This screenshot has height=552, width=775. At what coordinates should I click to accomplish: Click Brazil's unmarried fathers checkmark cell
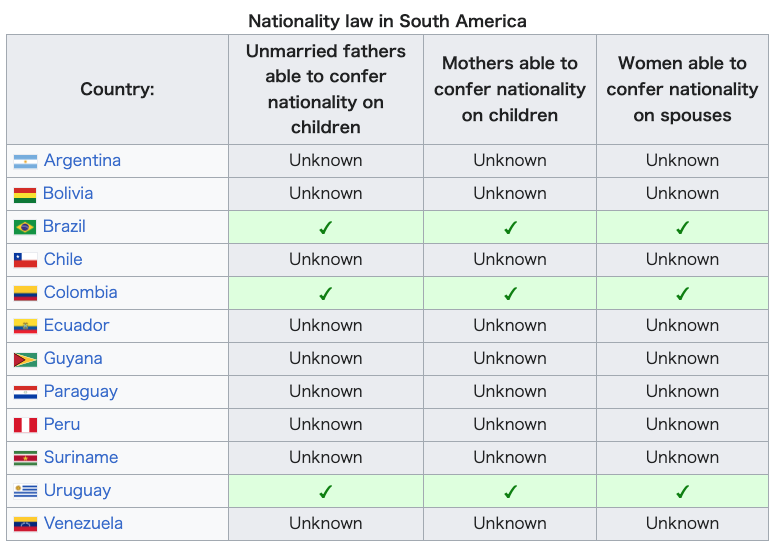coord(326,227)
